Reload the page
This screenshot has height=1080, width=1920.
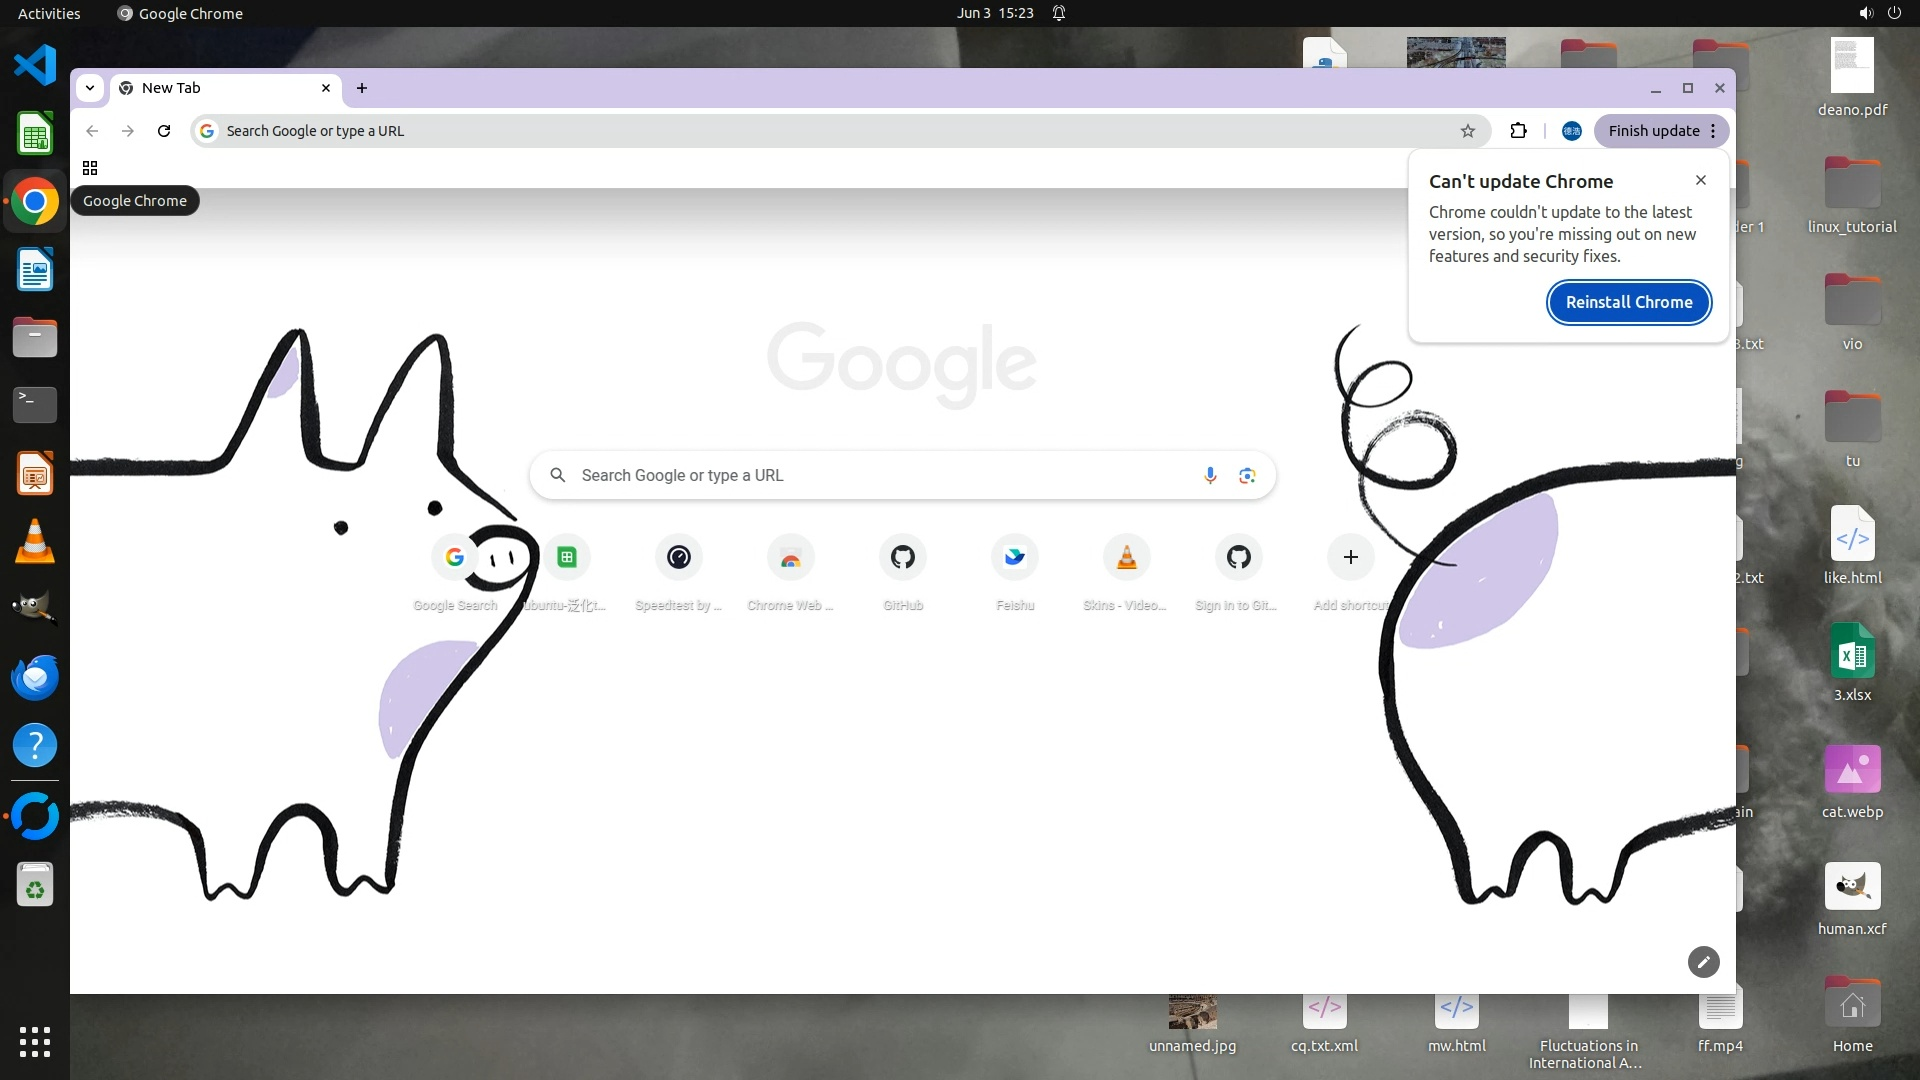(164, 131)
